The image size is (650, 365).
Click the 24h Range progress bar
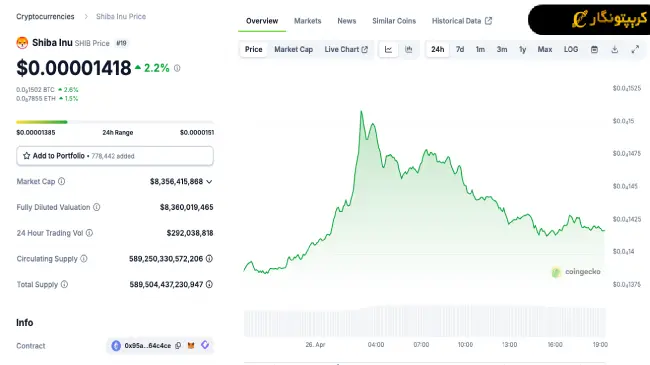(115, 122)
